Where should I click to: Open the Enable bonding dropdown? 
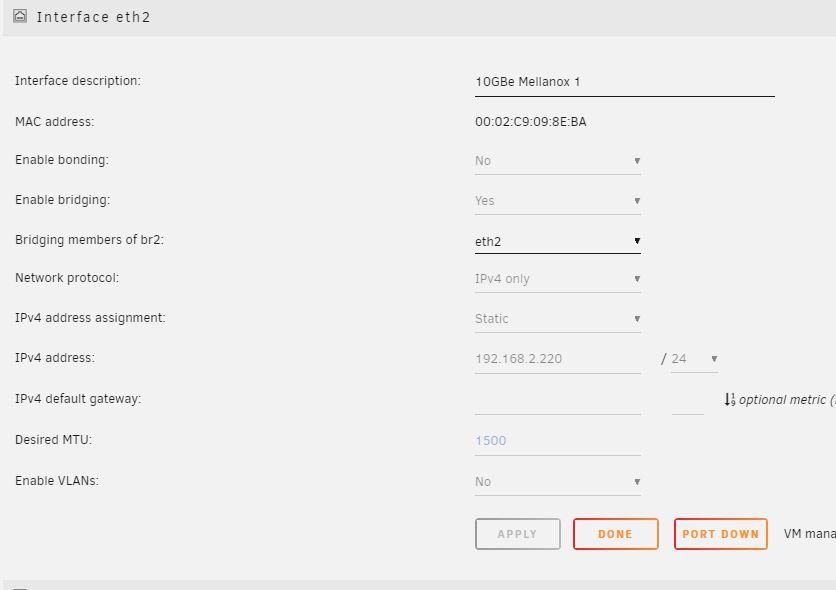pyautogui.click(x=557, y=161)
